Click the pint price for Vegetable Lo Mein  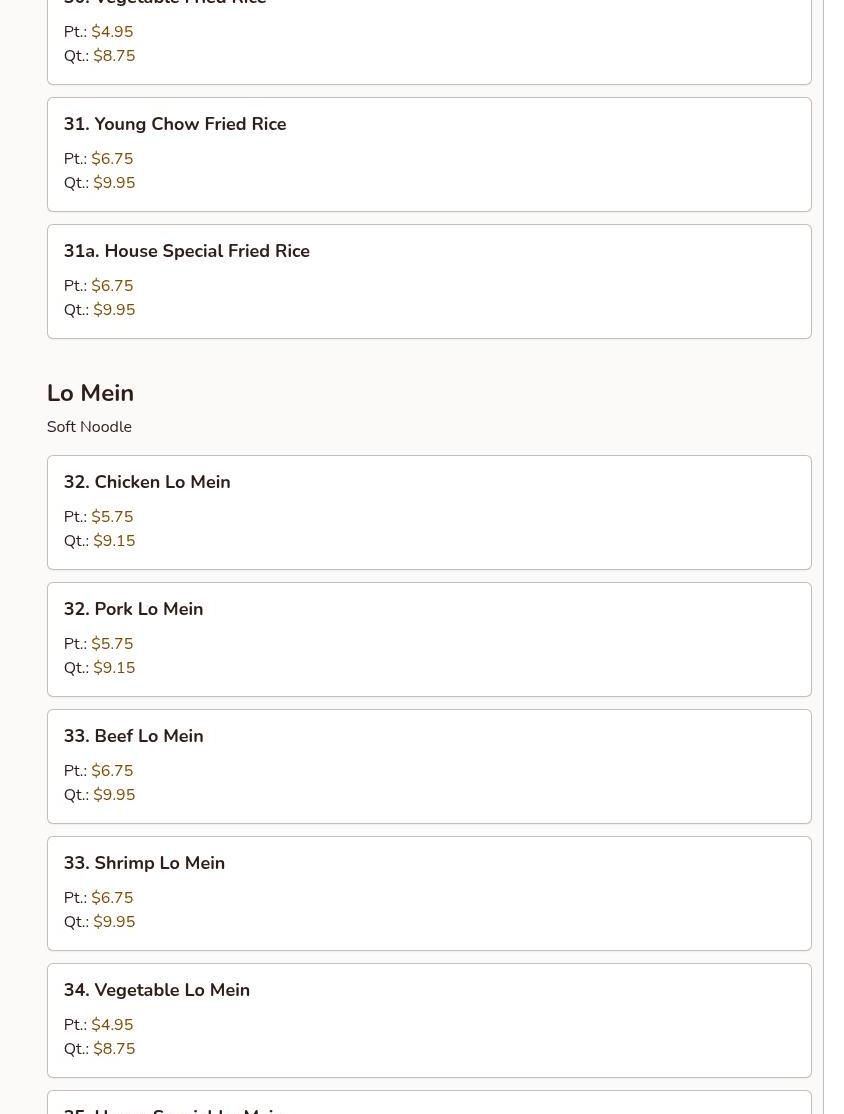(112, 1025)
